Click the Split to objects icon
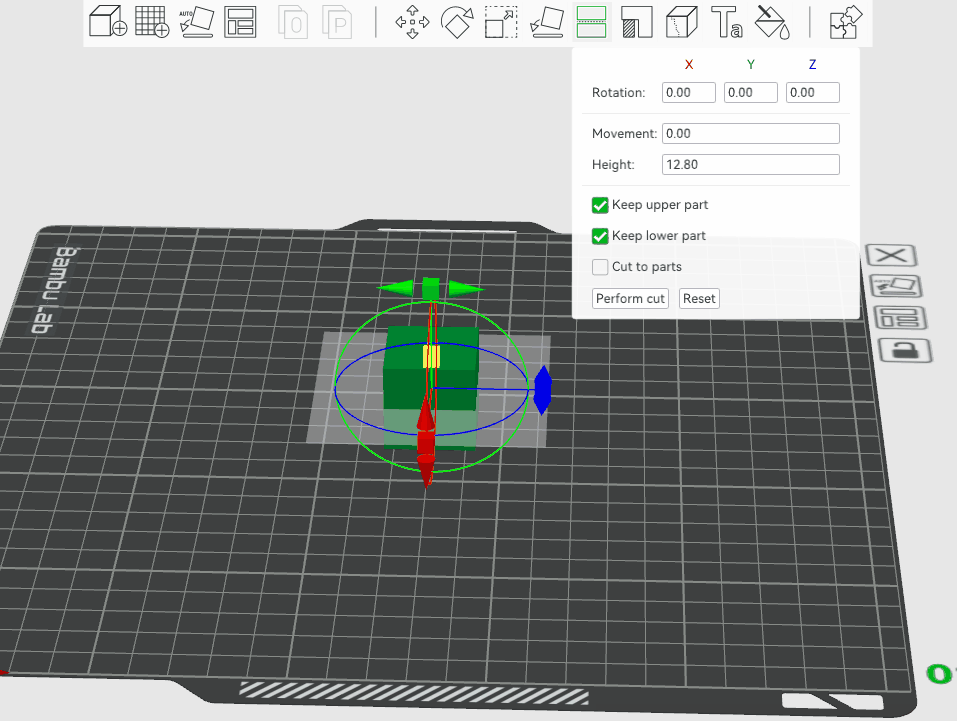 (293, 23)
